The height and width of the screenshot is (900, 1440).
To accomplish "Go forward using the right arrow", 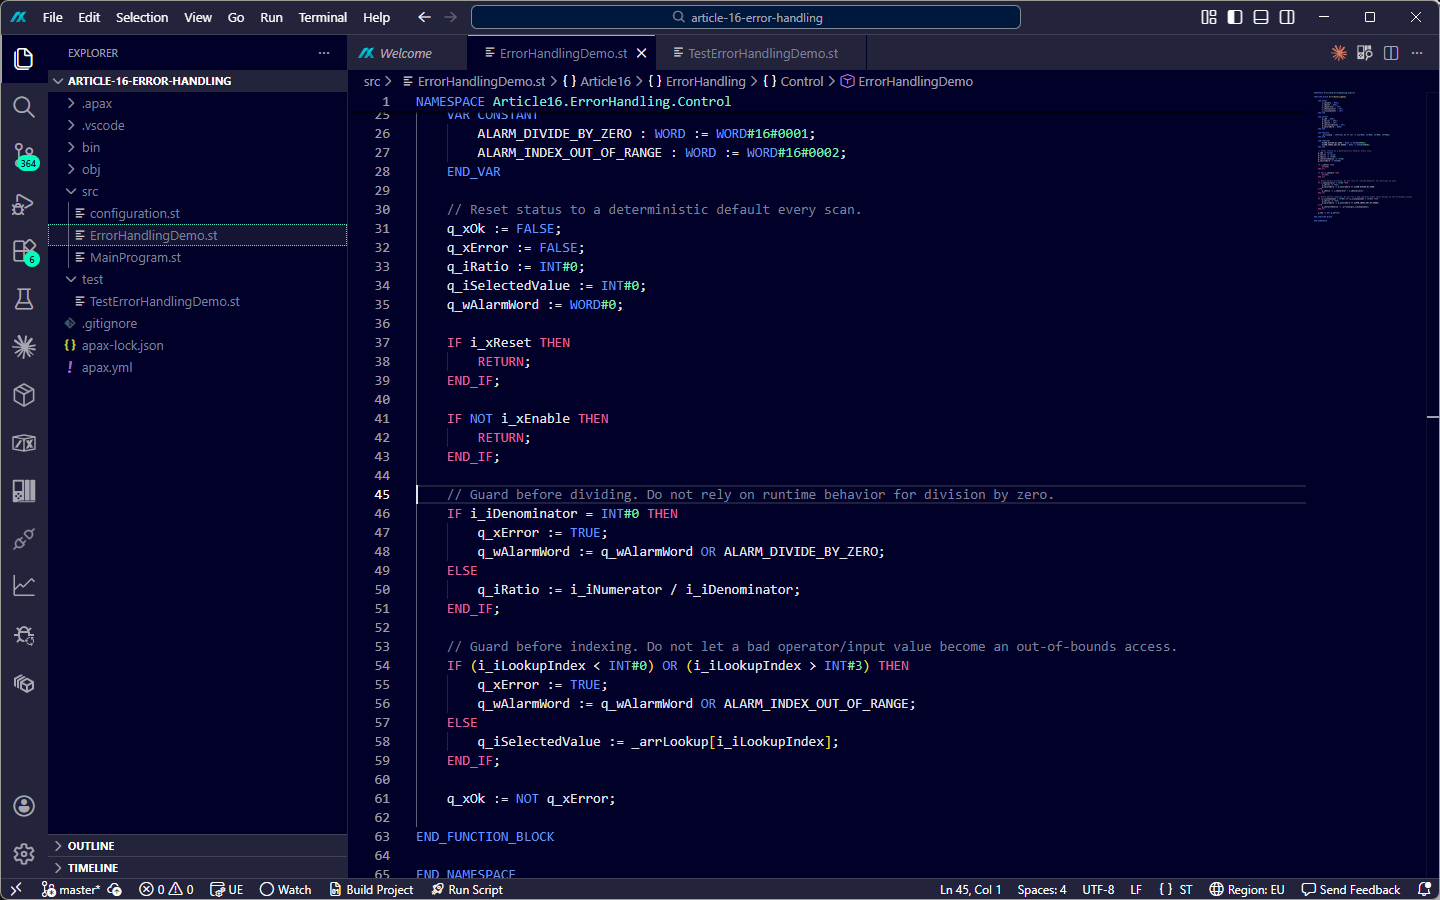I will click(450, 17).
